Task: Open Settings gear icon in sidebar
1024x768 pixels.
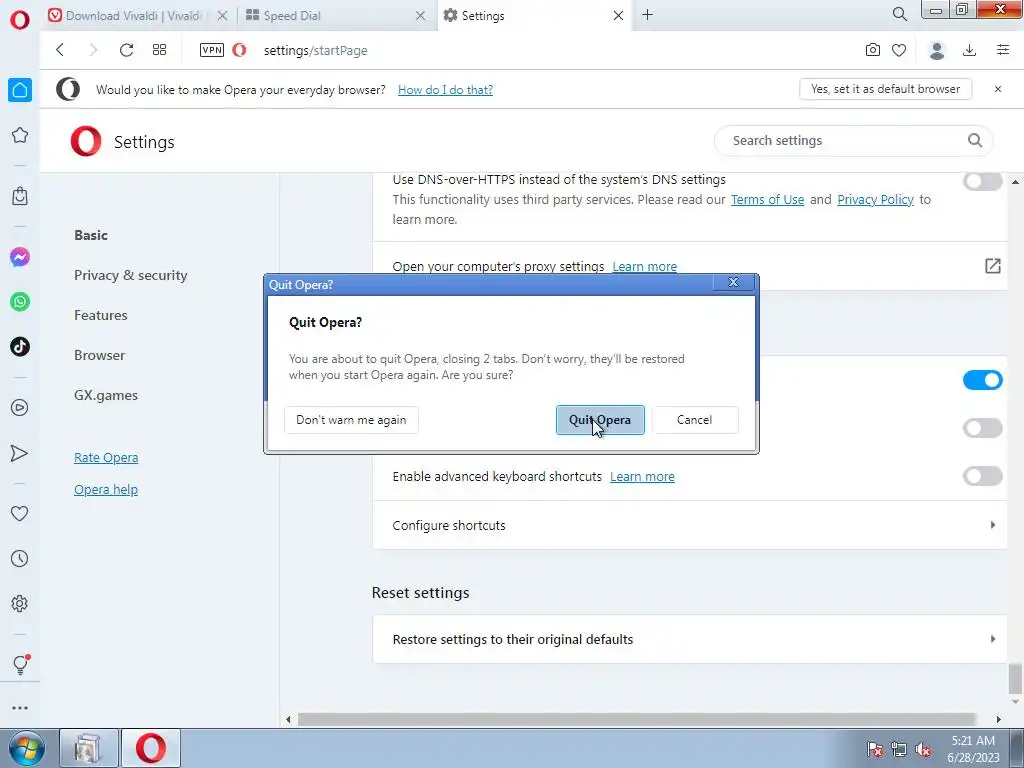Action: click(20, 603)
